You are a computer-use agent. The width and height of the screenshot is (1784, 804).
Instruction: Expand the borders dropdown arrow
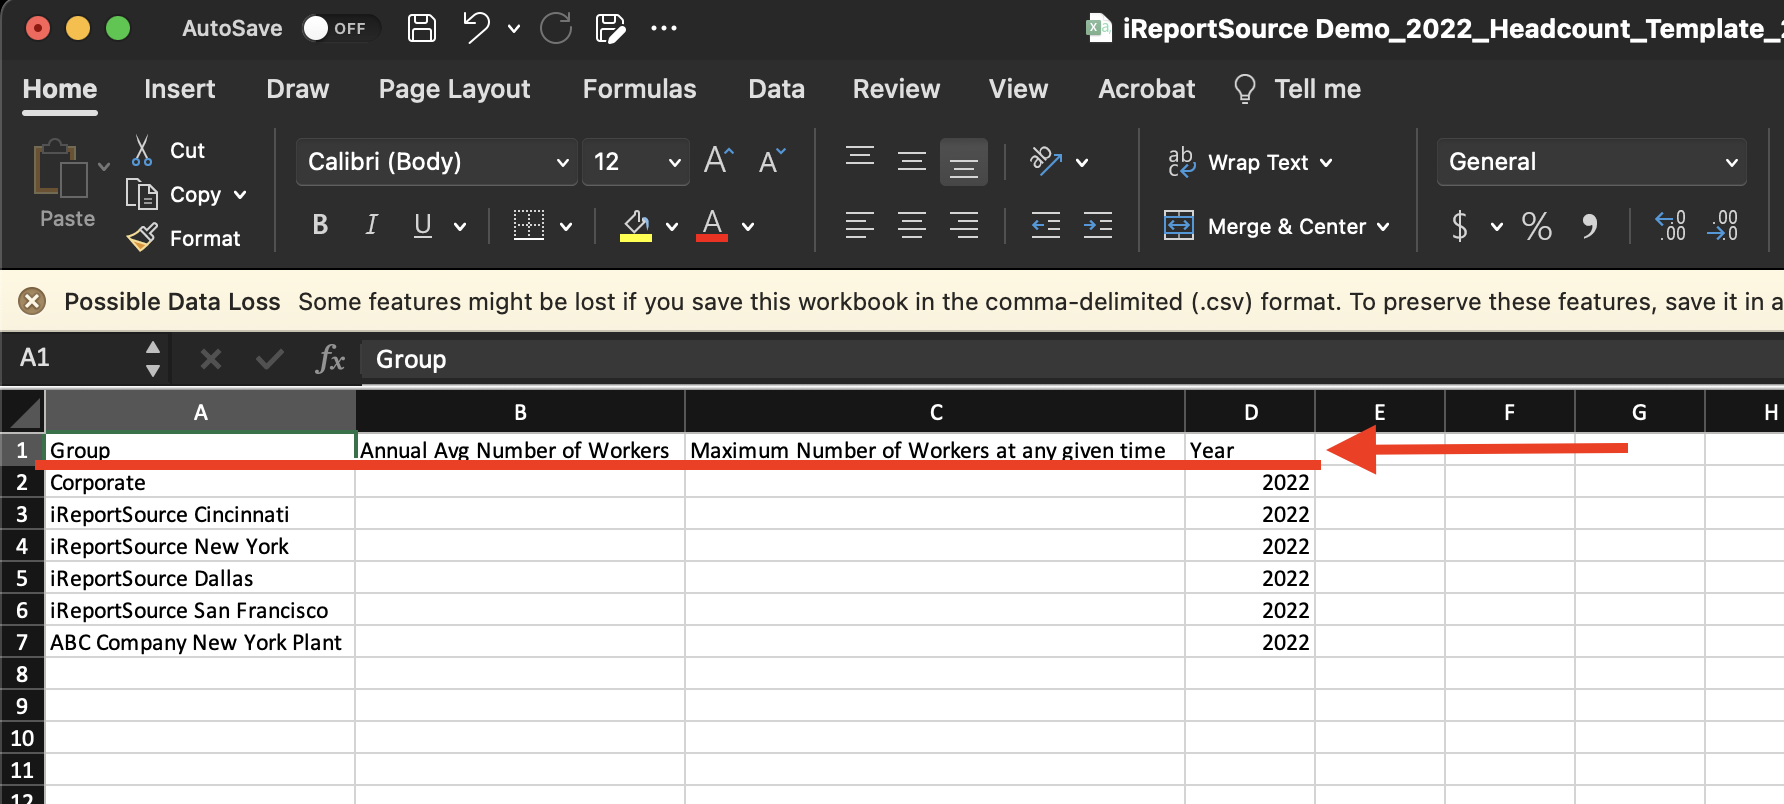pos(566,226)
